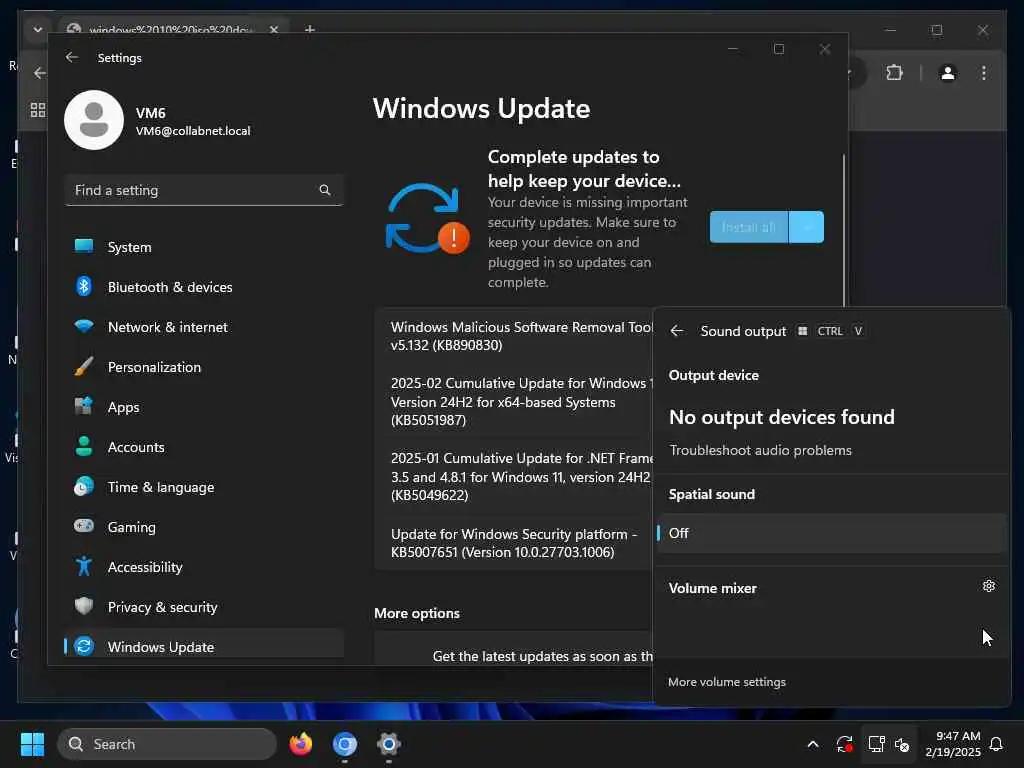The image size is (1024, 768).
Task: Show hidden tray icons chevron
Action: (x=813, y=744)
